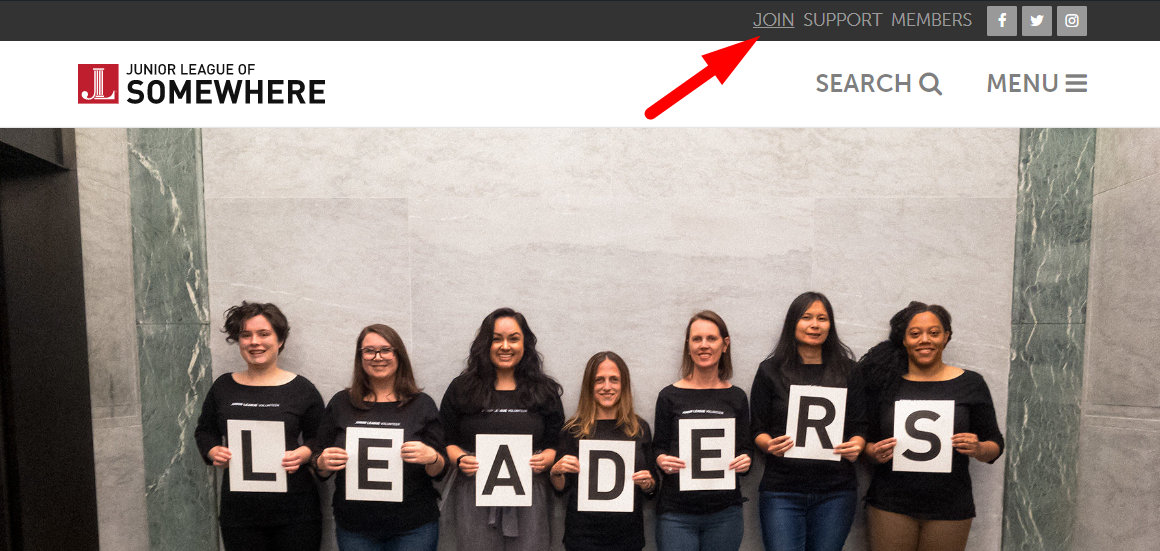Open the SUPPORT link in top bar
The width and height of the screenshot is (1160, 551).
tap(843, 20)
